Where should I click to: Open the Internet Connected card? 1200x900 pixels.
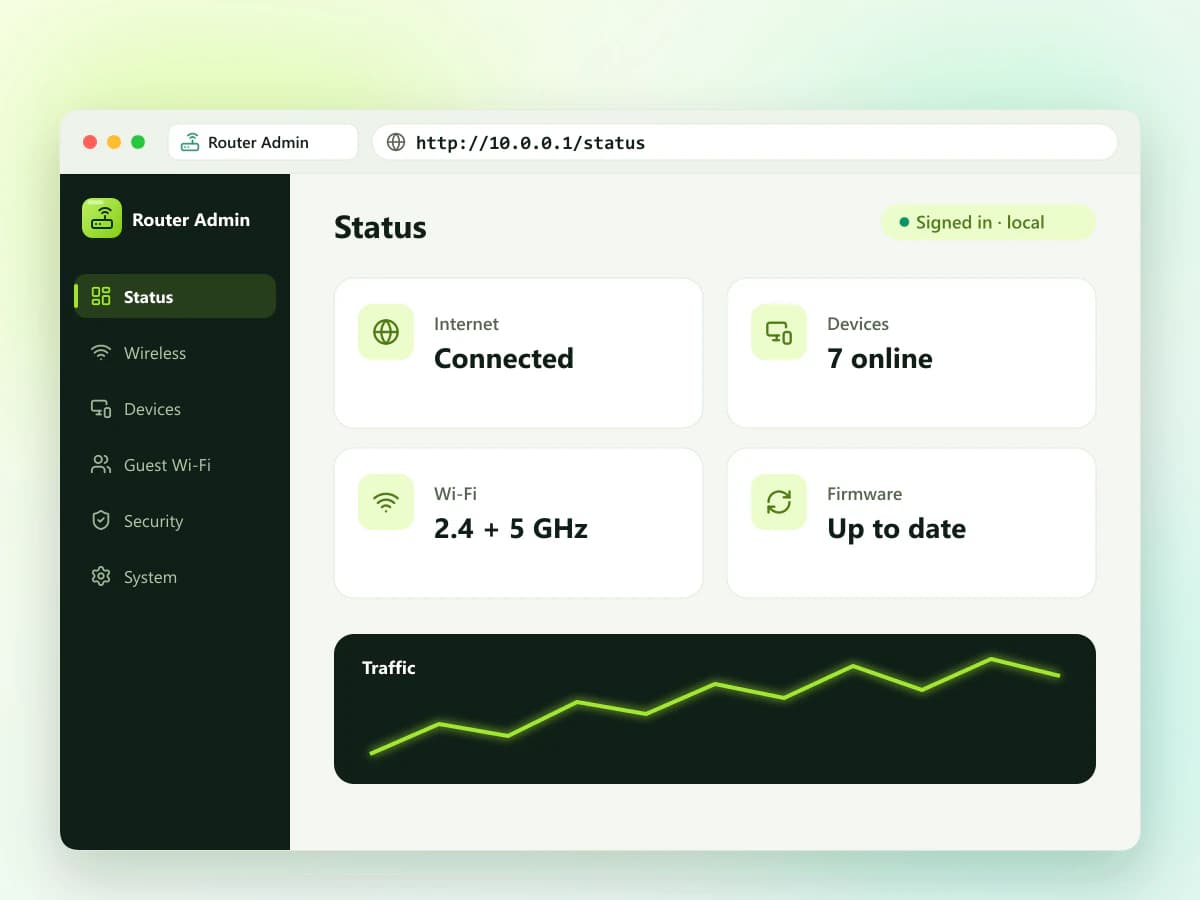click(x=518, y=353)
